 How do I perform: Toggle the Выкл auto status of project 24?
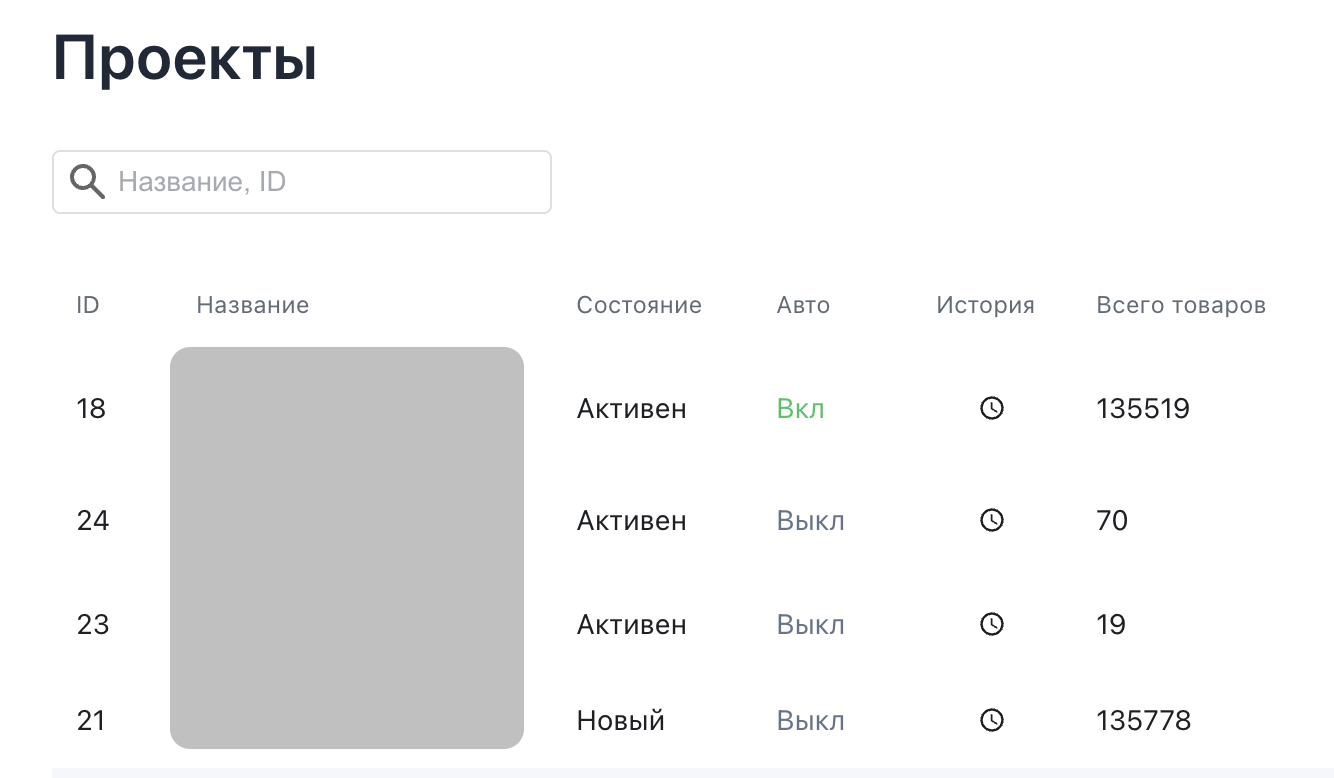click(x=810, y=520)
